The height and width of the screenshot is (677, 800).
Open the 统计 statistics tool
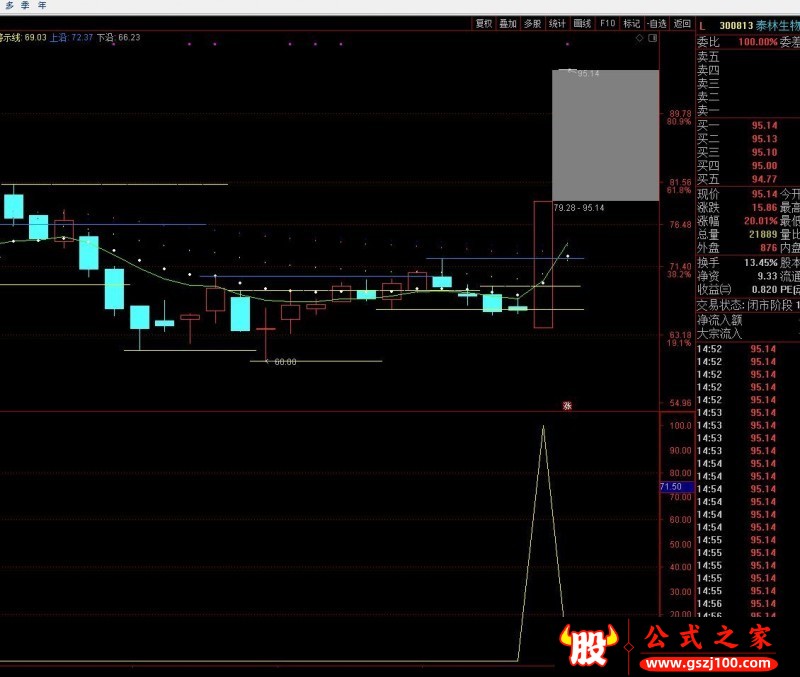pos(557,23)
